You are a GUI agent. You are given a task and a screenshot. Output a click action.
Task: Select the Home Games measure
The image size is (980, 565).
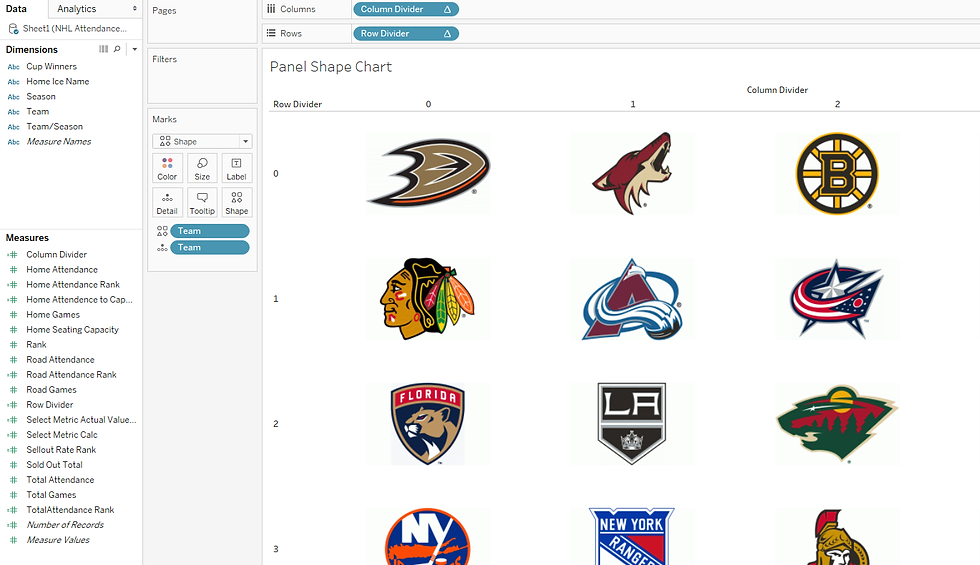53,314
